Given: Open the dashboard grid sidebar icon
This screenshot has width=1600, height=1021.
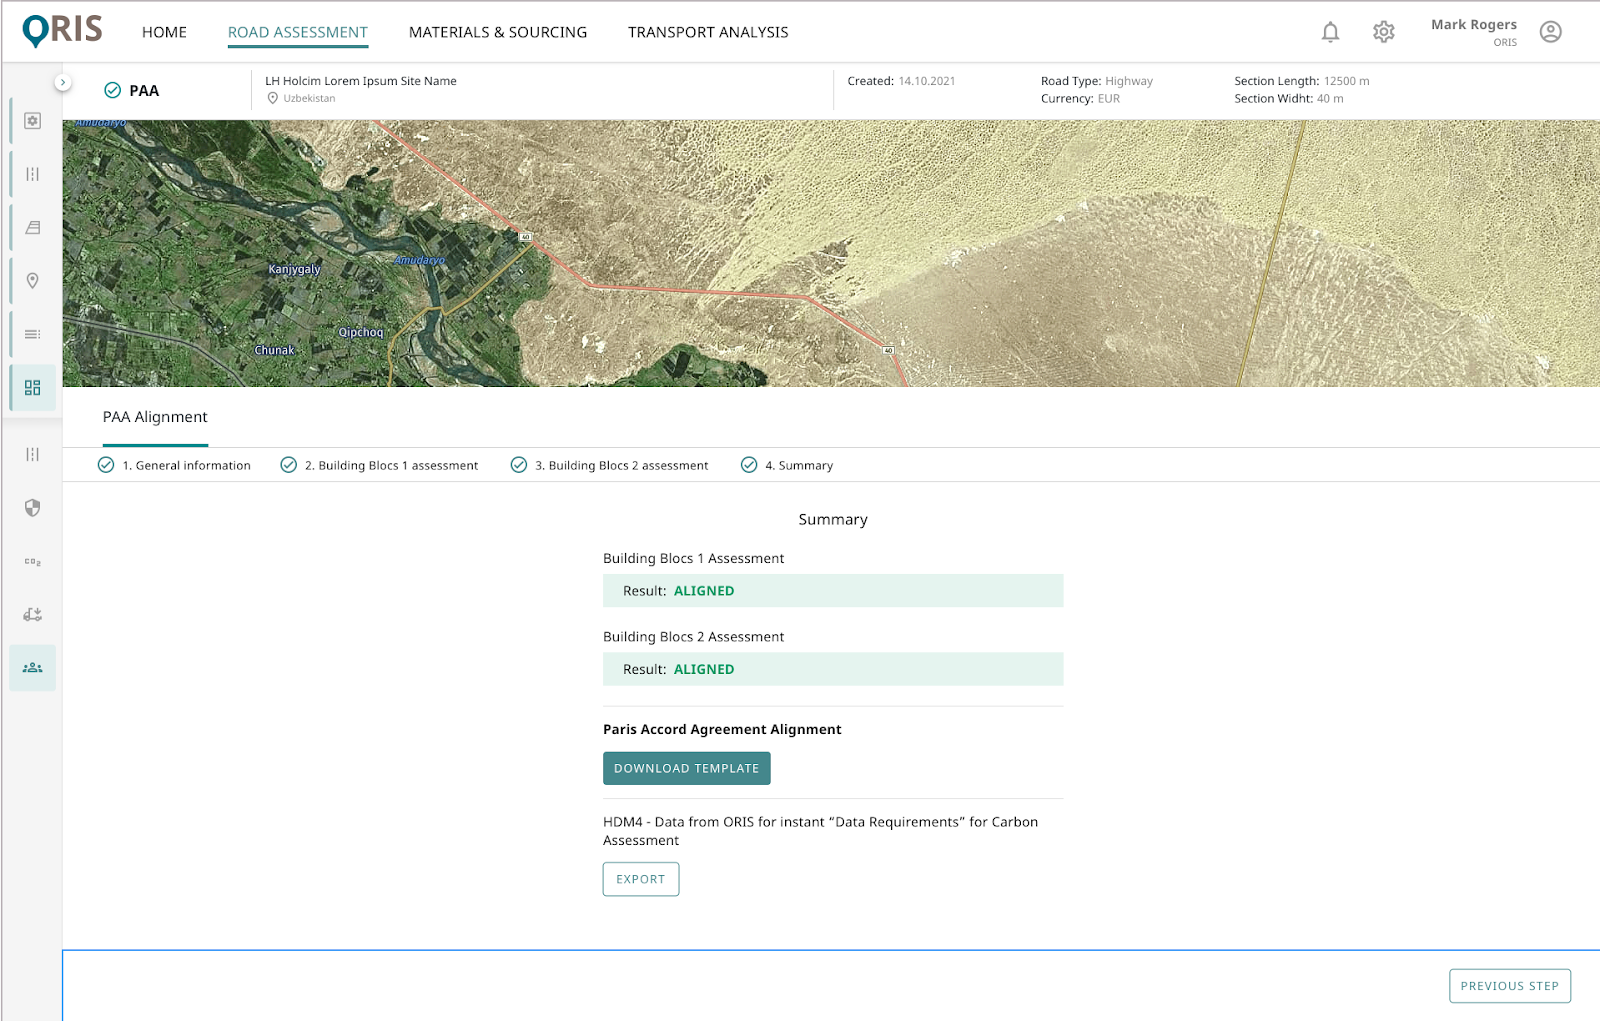Looking at the screenshot, I should pyautogui.click(x=33, y=388).
